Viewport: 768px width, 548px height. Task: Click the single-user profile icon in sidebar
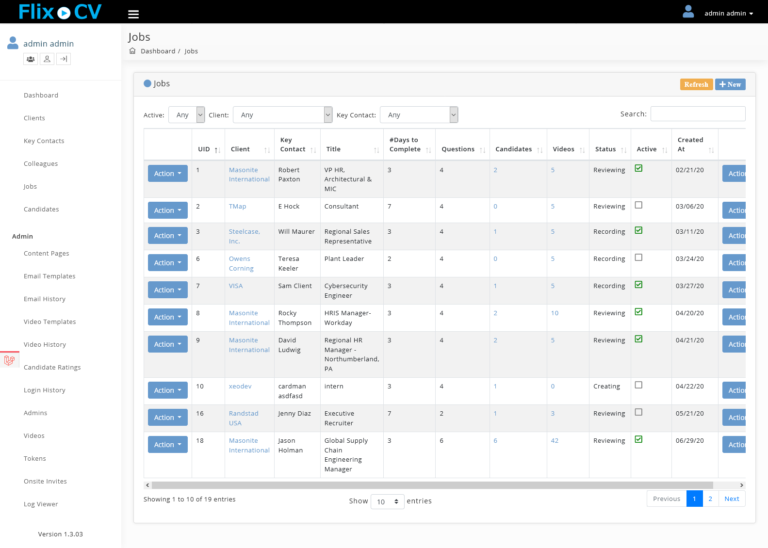click(47, 59)
